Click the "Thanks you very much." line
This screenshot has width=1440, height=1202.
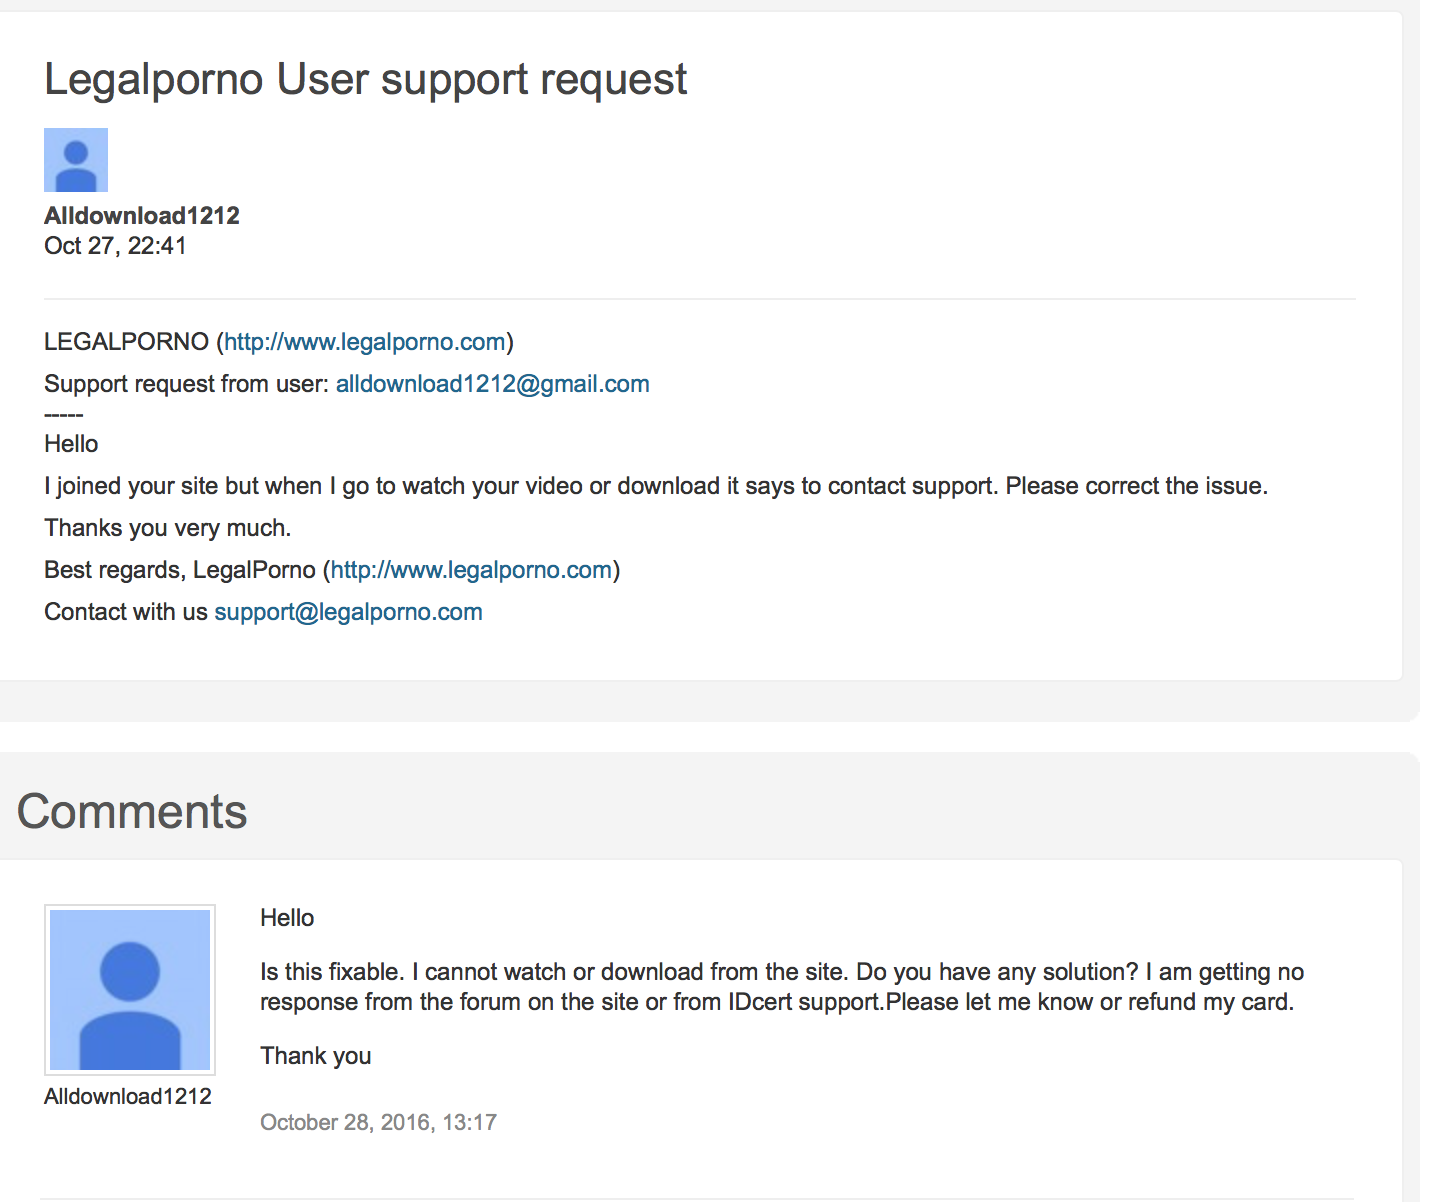coord(167,528)
